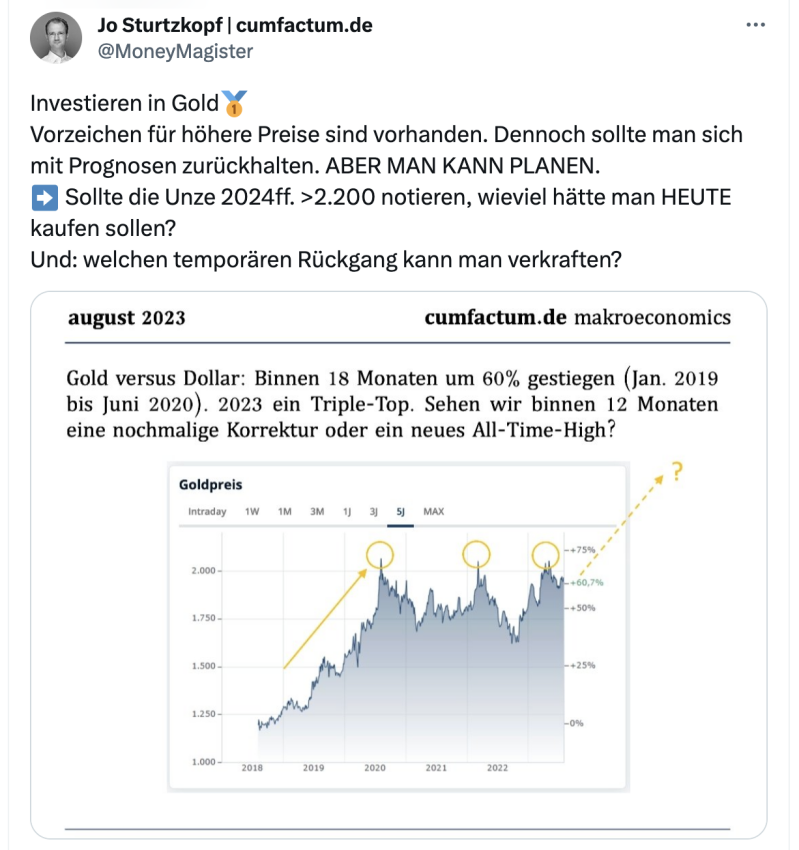Select the active 5J tab
799x850 pixels.
[x=401, y=512]
